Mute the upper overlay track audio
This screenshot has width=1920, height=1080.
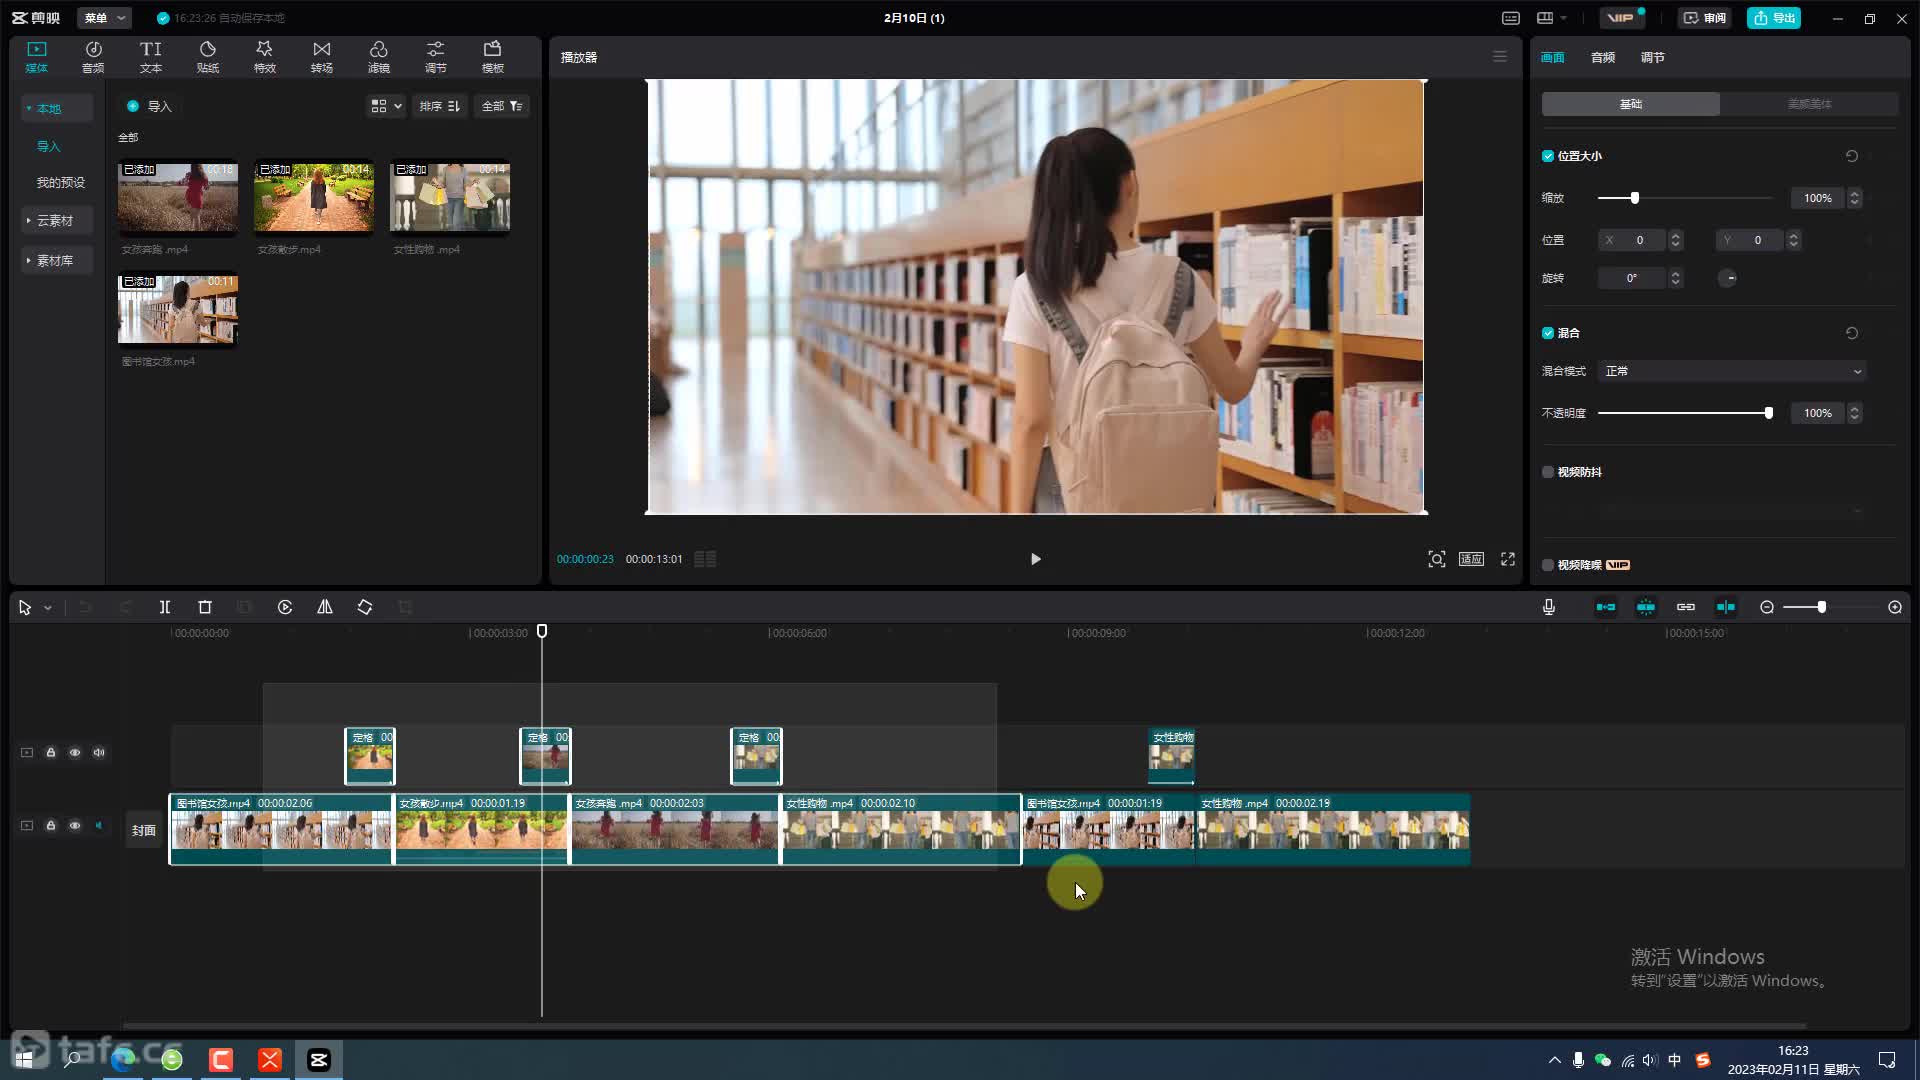[99, 752]
